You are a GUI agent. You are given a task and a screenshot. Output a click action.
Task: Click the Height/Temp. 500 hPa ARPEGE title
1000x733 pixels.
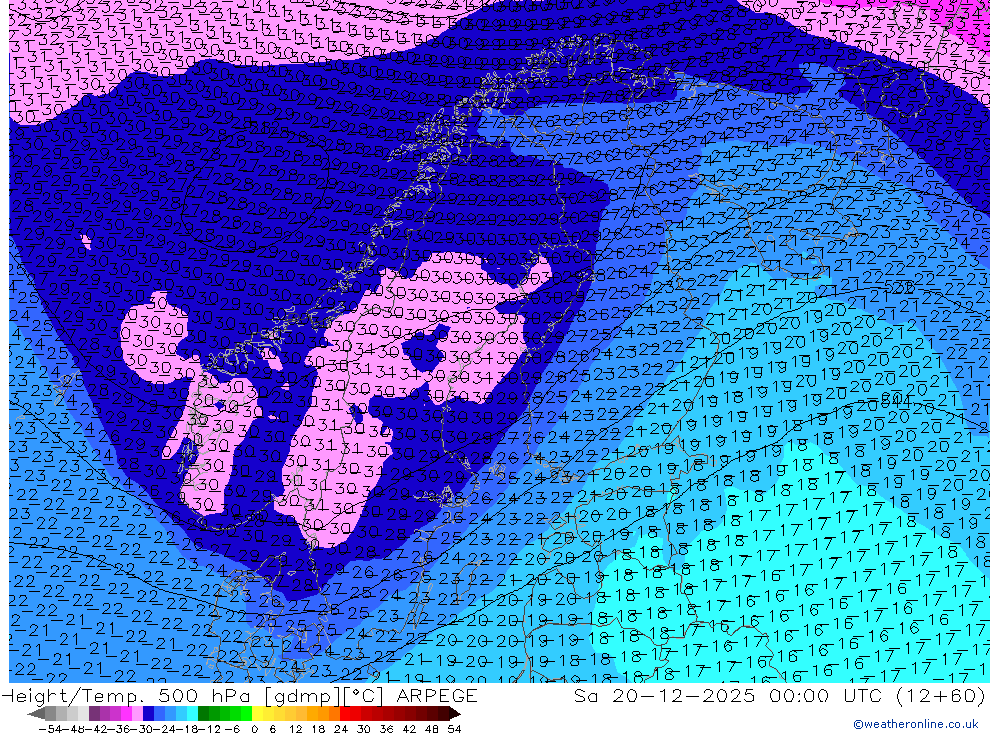[239, 696]
